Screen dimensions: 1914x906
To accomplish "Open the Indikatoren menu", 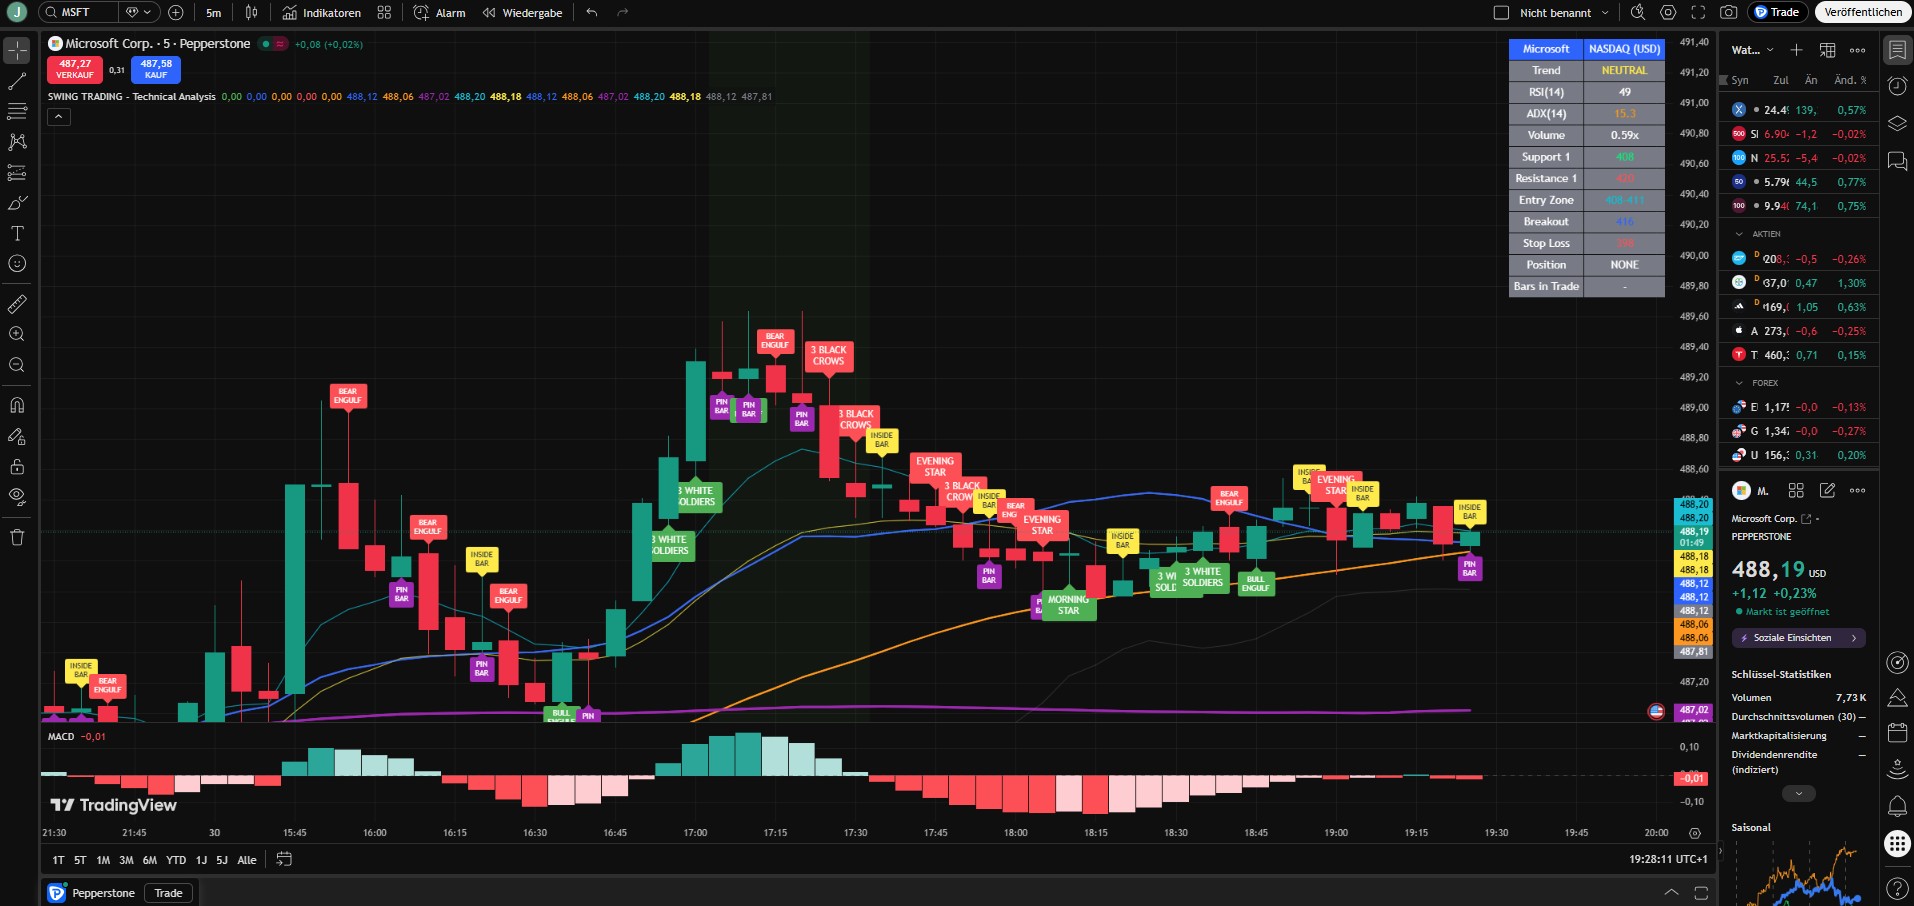I will tap(322, 13).
